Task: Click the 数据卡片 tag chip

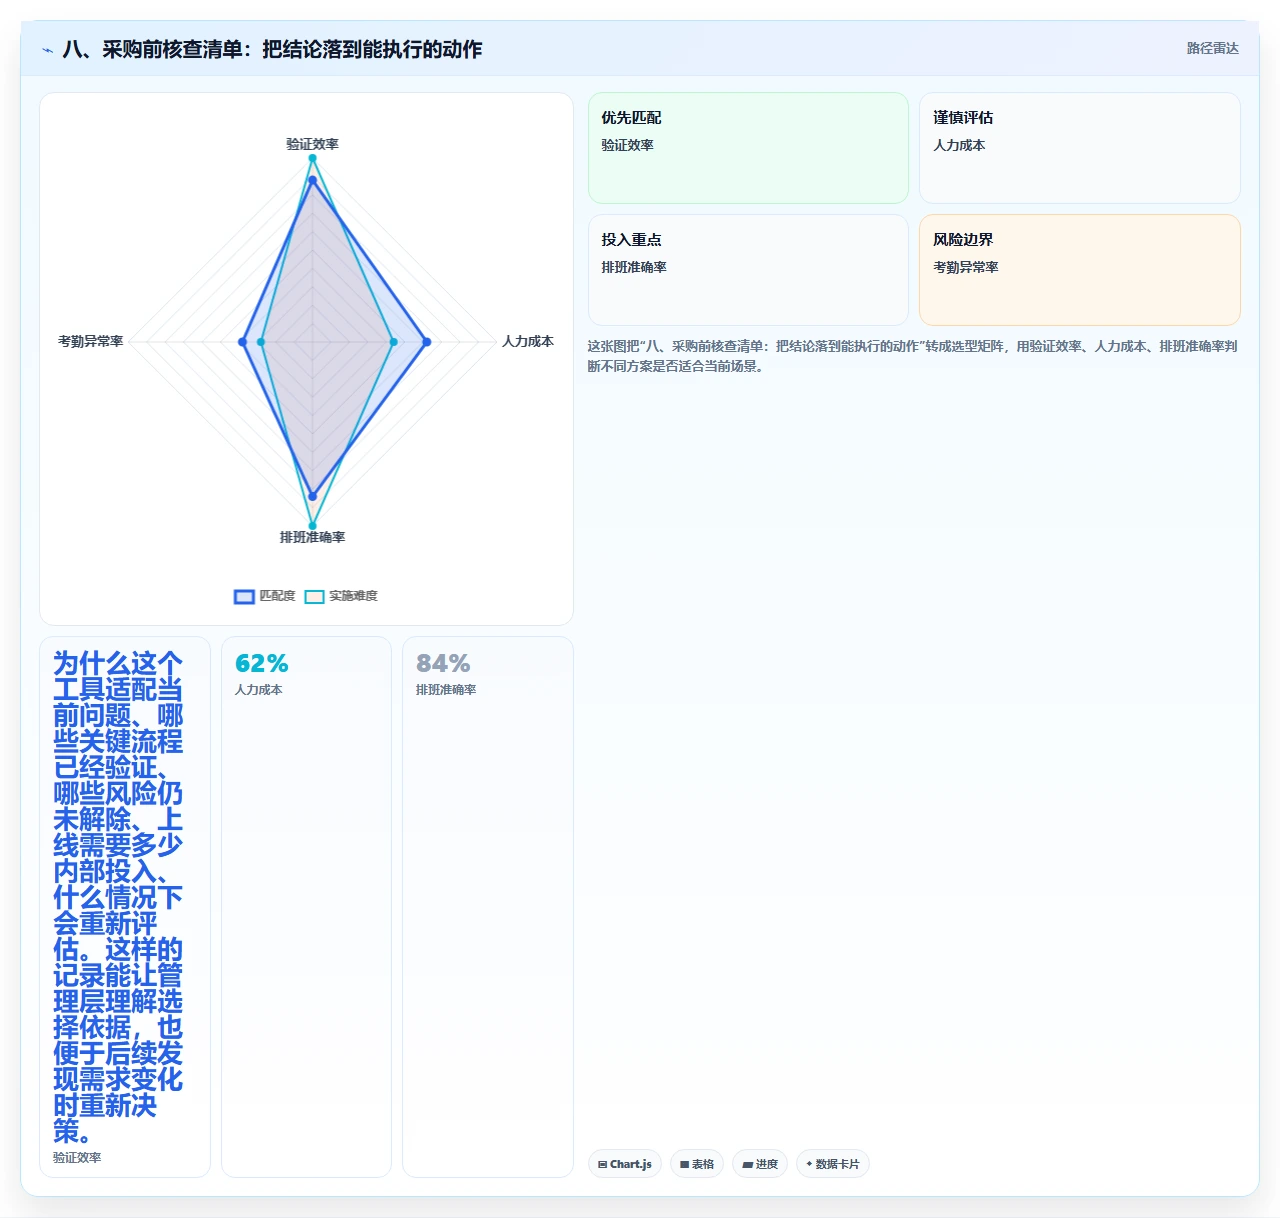Action: (x=833, y=1164)
